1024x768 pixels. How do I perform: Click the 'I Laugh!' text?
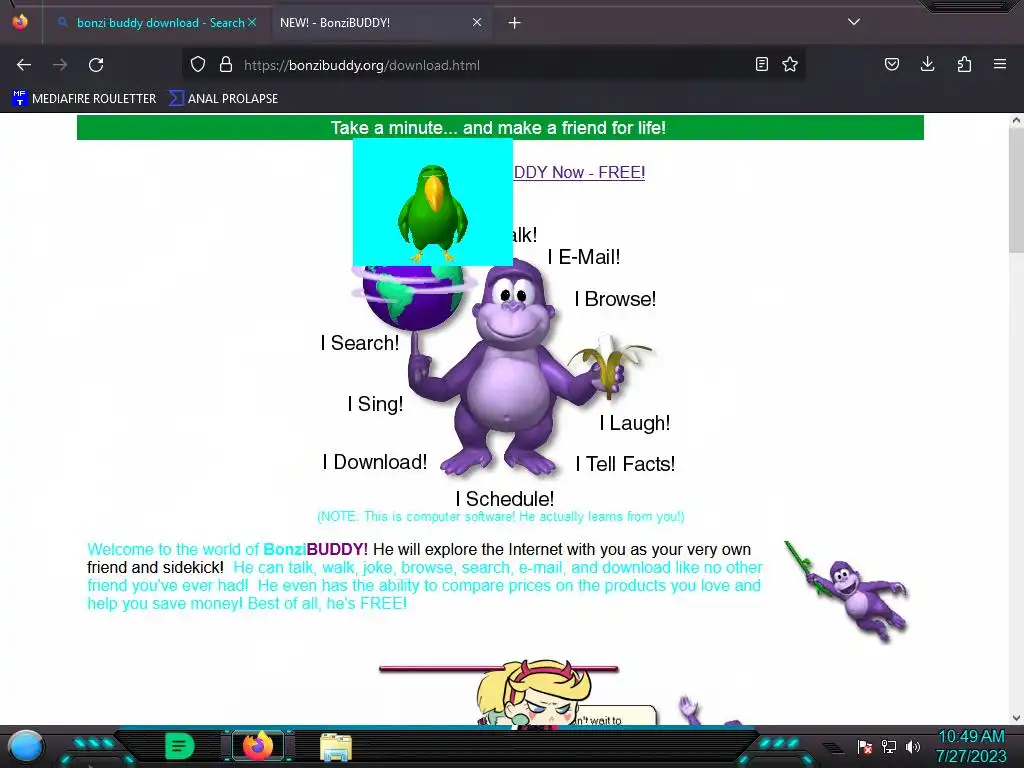635,423
